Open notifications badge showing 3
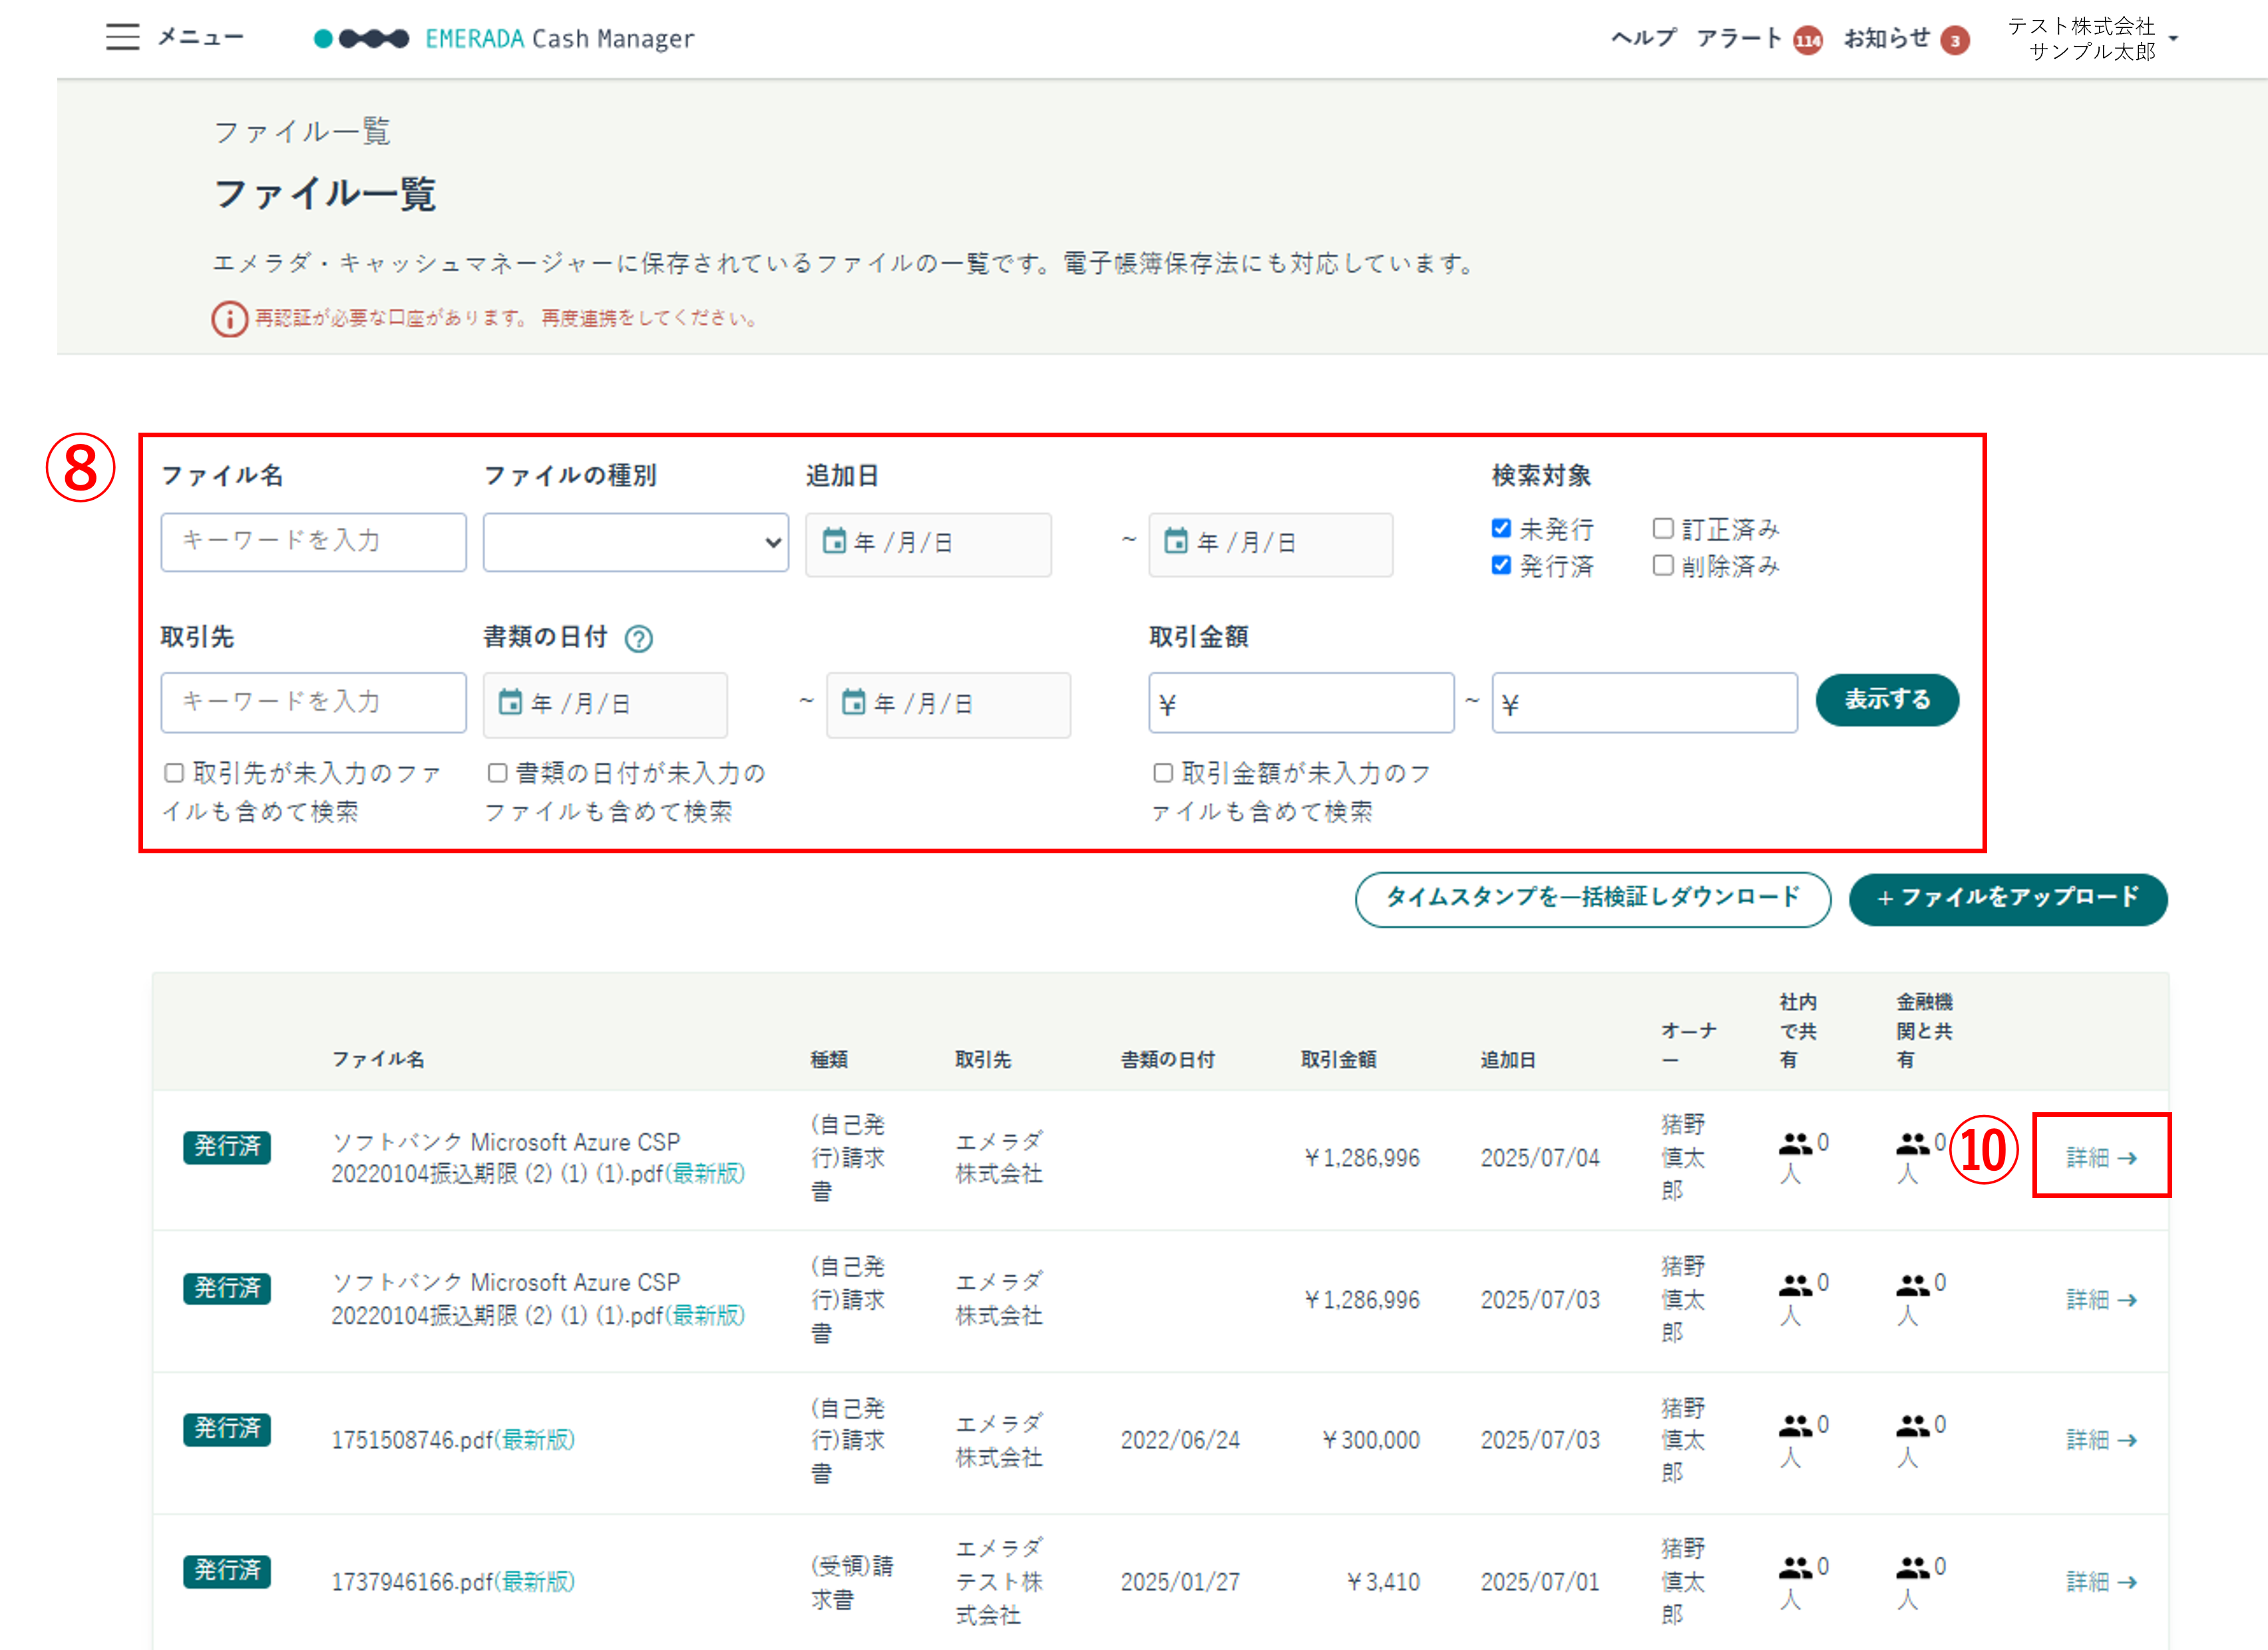The height and width of the screenshot is (1650, 2268). tap(1955, 40)
